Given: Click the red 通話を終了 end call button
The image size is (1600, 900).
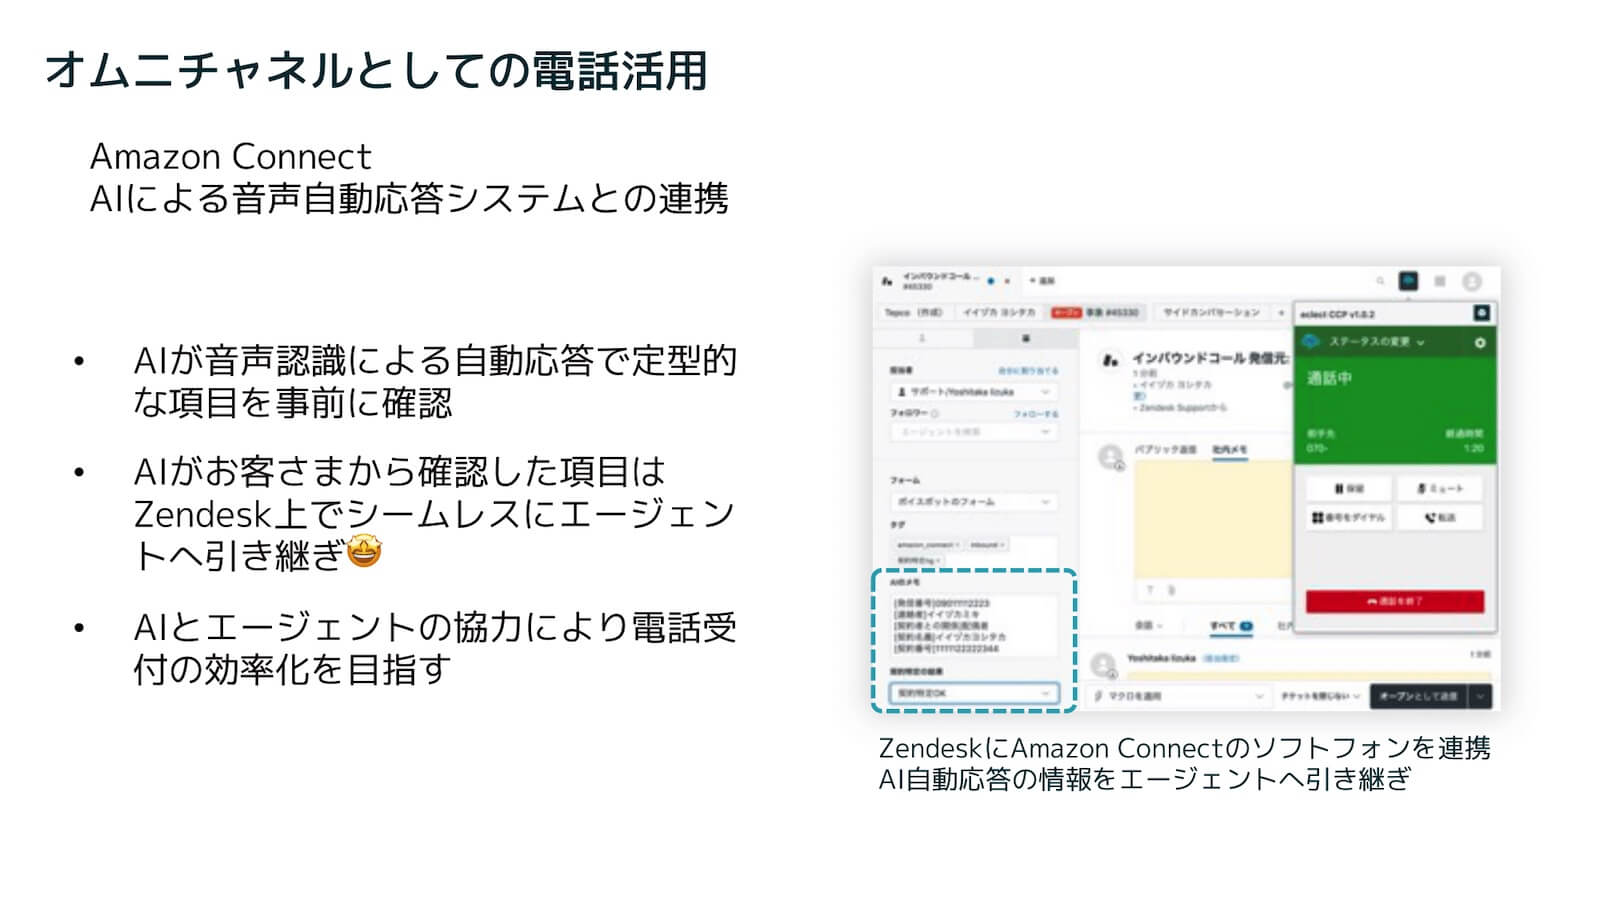Looking at the screenshot, I should [1393, 601].
